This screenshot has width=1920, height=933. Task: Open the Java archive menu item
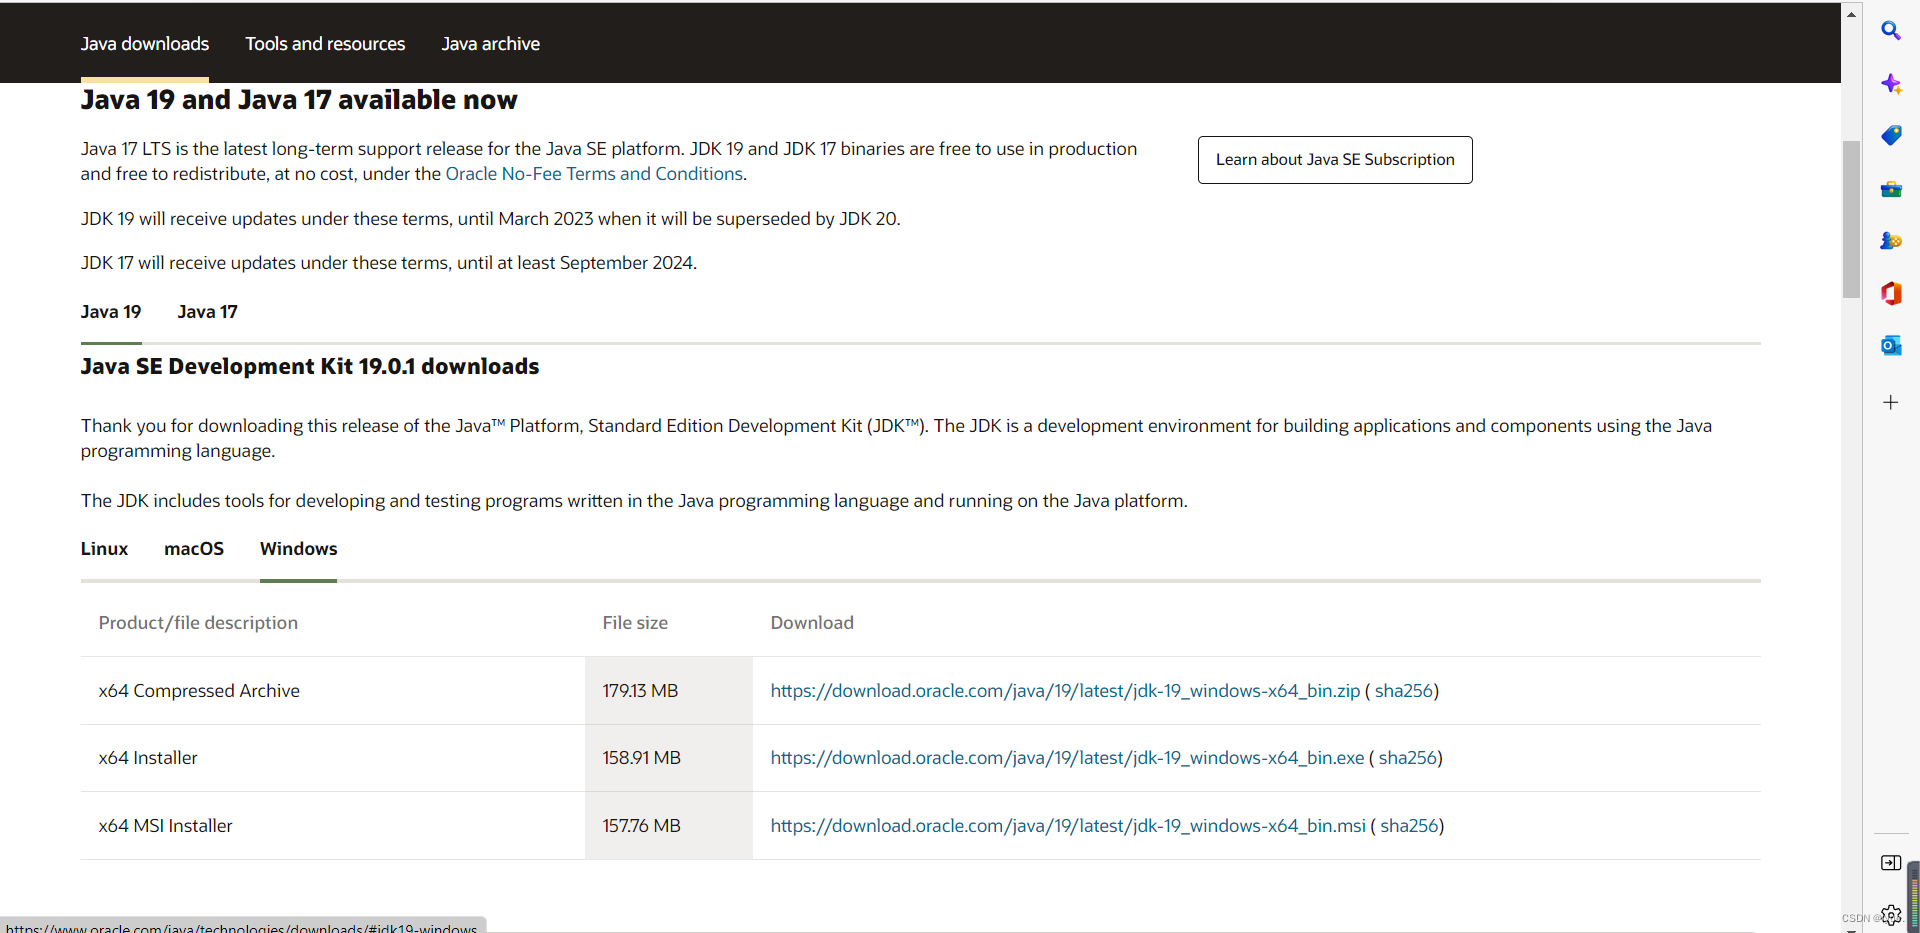(490, 44)
